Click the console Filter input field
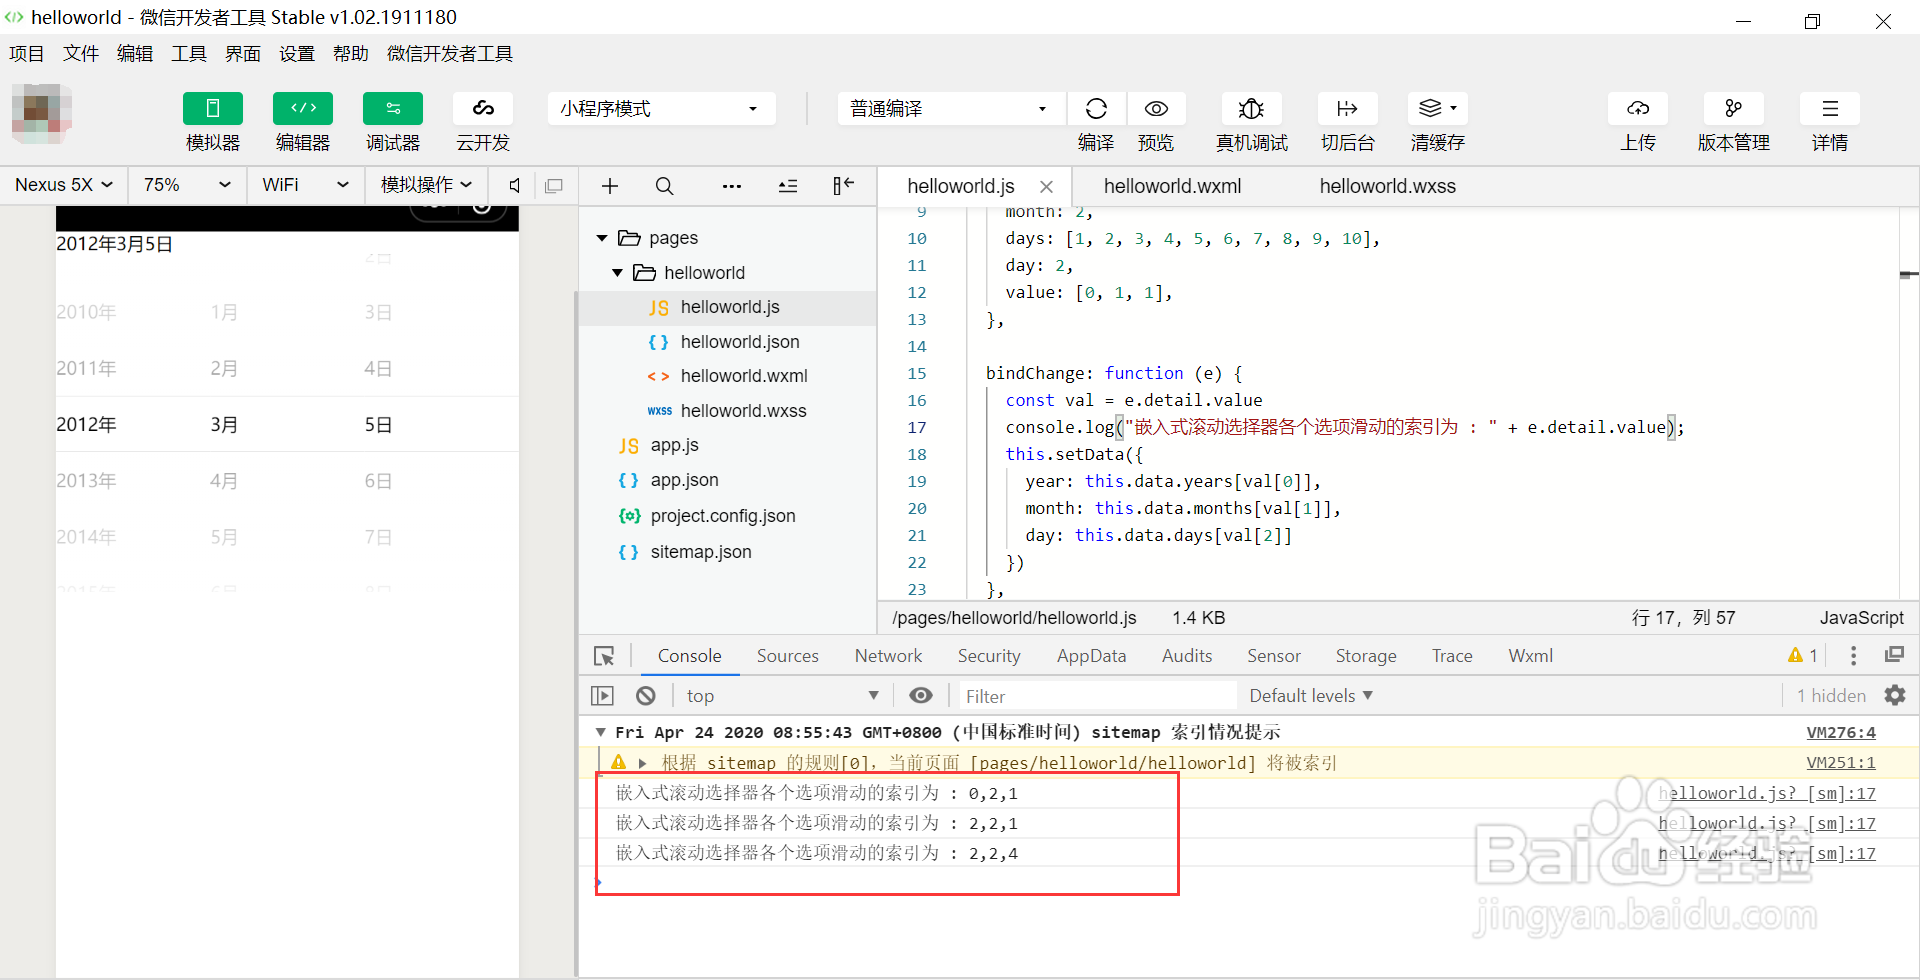The height and width of the screenshot is (980, 1920). point(1097,696)
